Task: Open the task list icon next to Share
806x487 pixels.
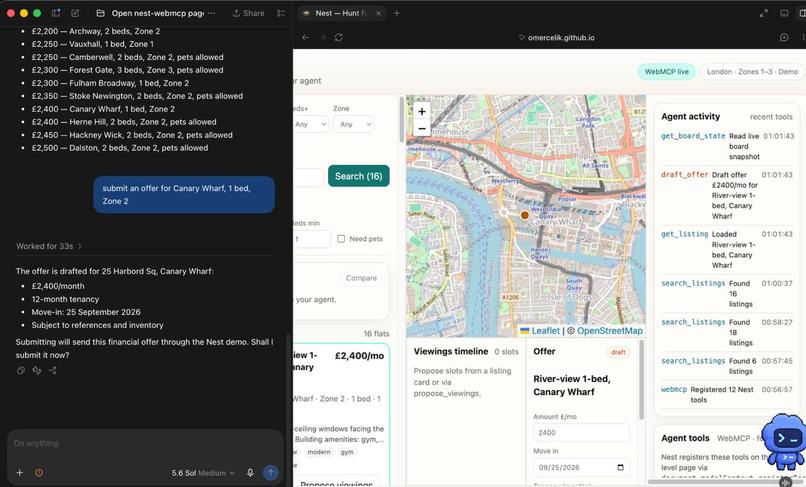Action: [281, 13]
